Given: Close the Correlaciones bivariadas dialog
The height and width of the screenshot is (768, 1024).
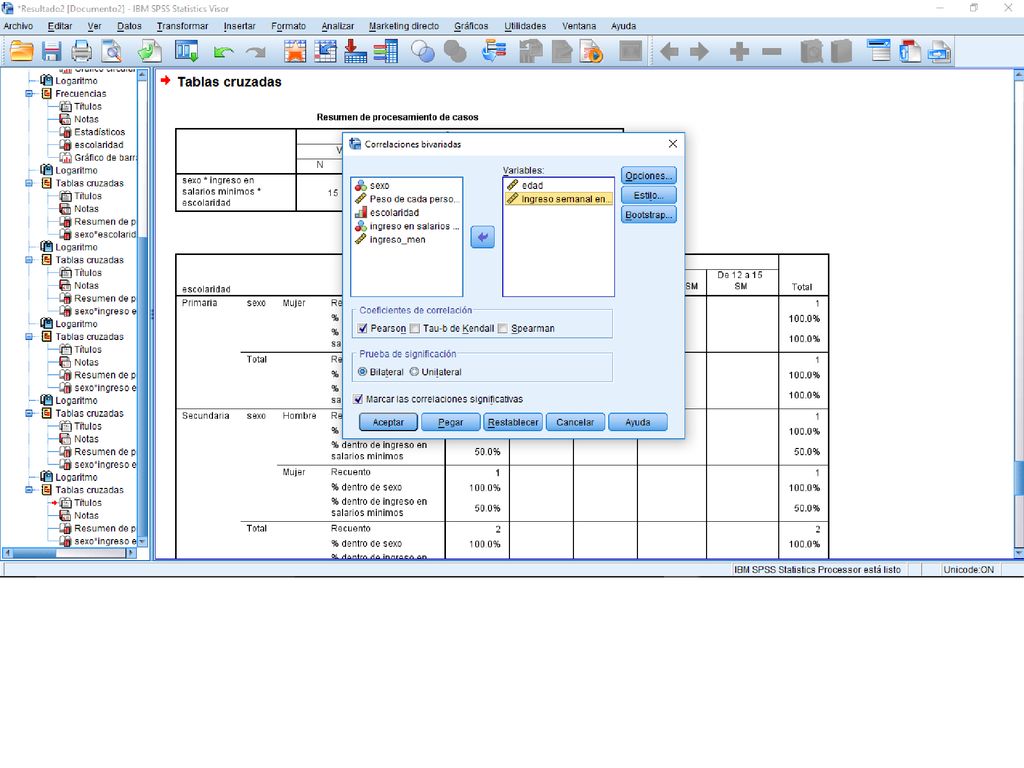Looking at the screenshot, I should tap(673, 144).
